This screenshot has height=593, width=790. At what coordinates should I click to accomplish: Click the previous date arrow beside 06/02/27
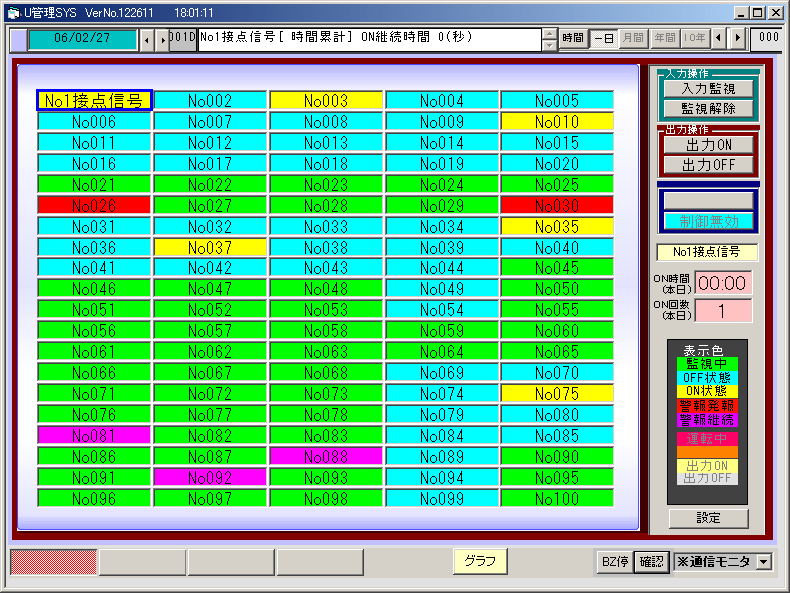(147, 39)
